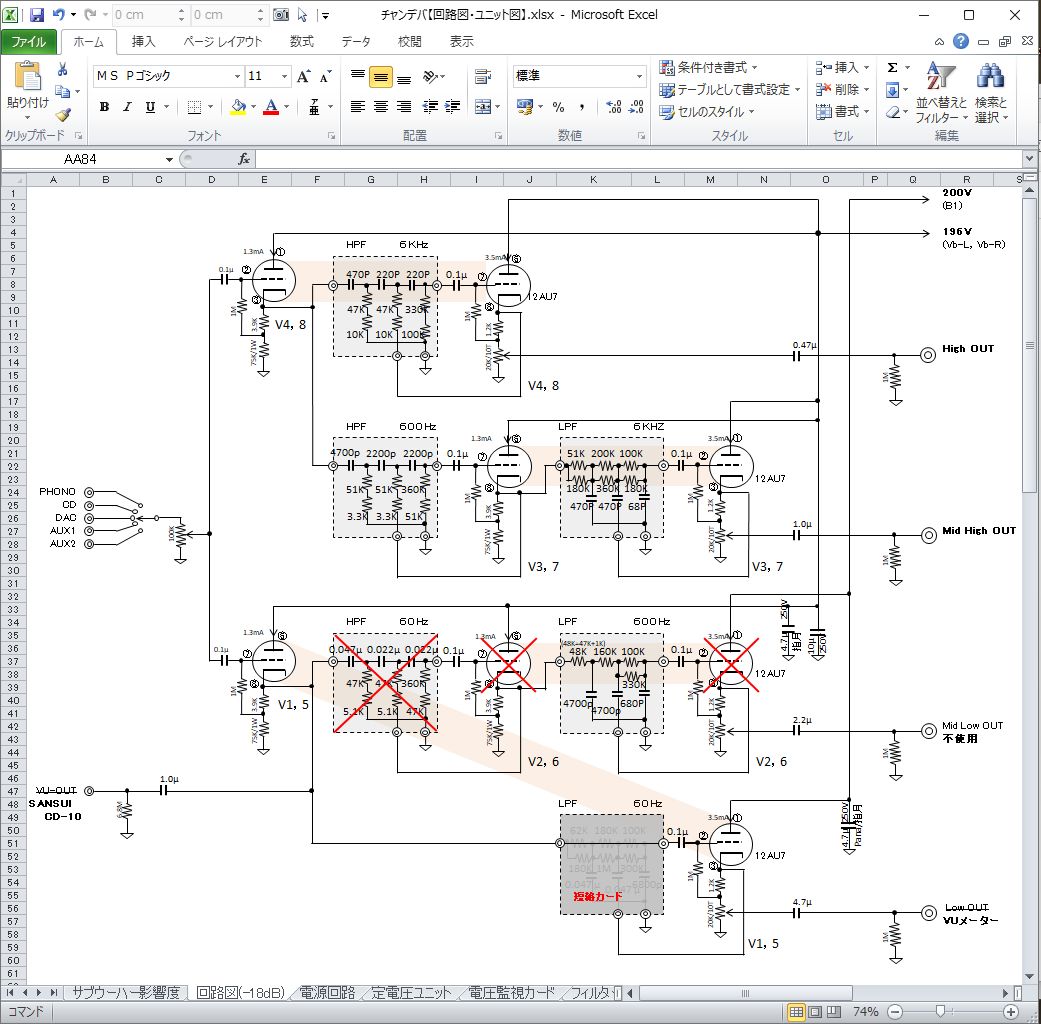Click the AutoSum sigma icon
The width and height of the screenshot is (1041, 1024).
point(892,68)
